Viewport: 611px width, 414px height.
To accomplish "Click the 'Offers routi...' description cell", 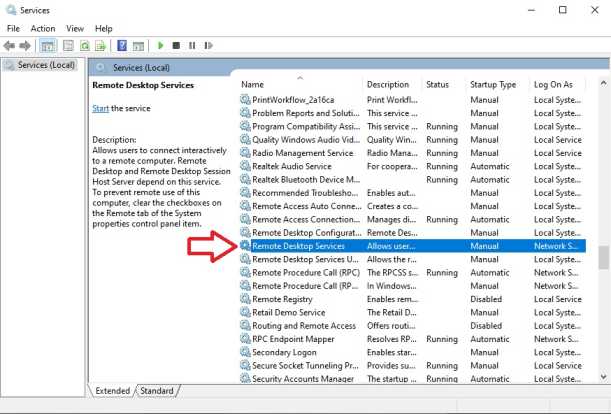I will tap(391, 326).
